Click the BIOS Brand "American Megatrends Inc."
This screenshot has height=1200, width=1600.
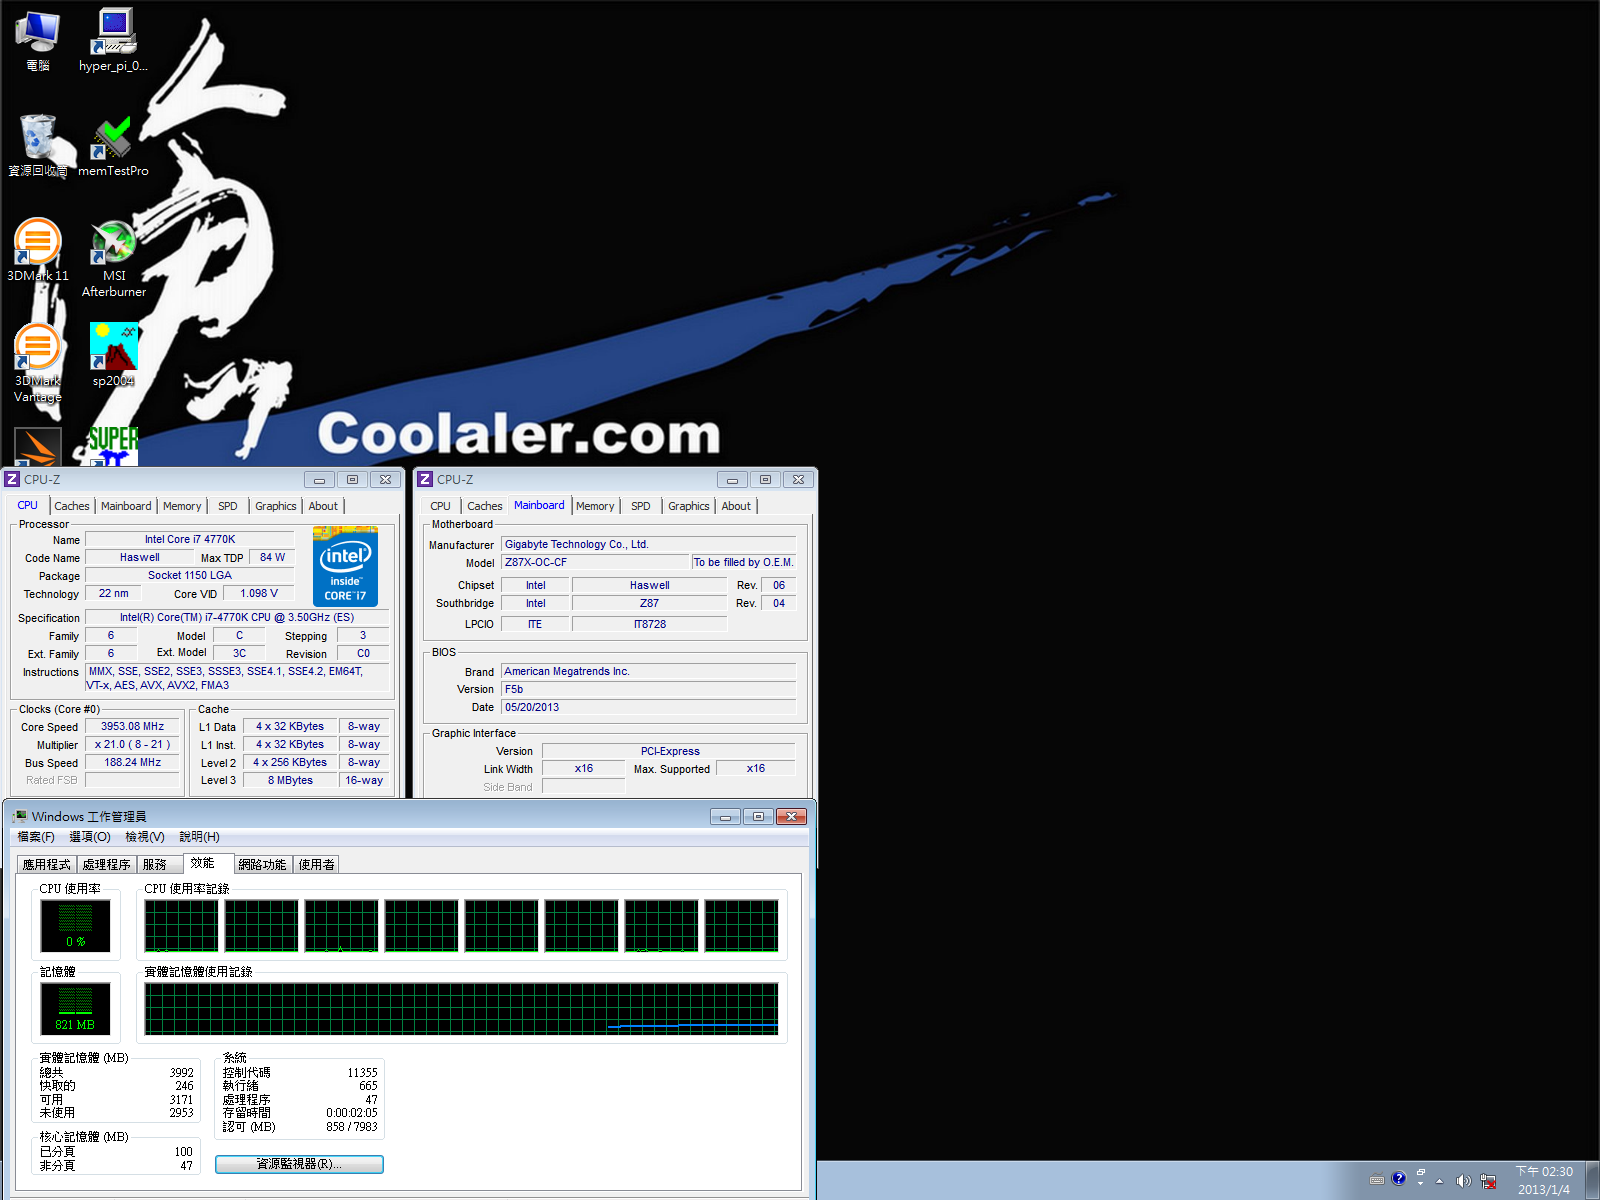point(649,671)
